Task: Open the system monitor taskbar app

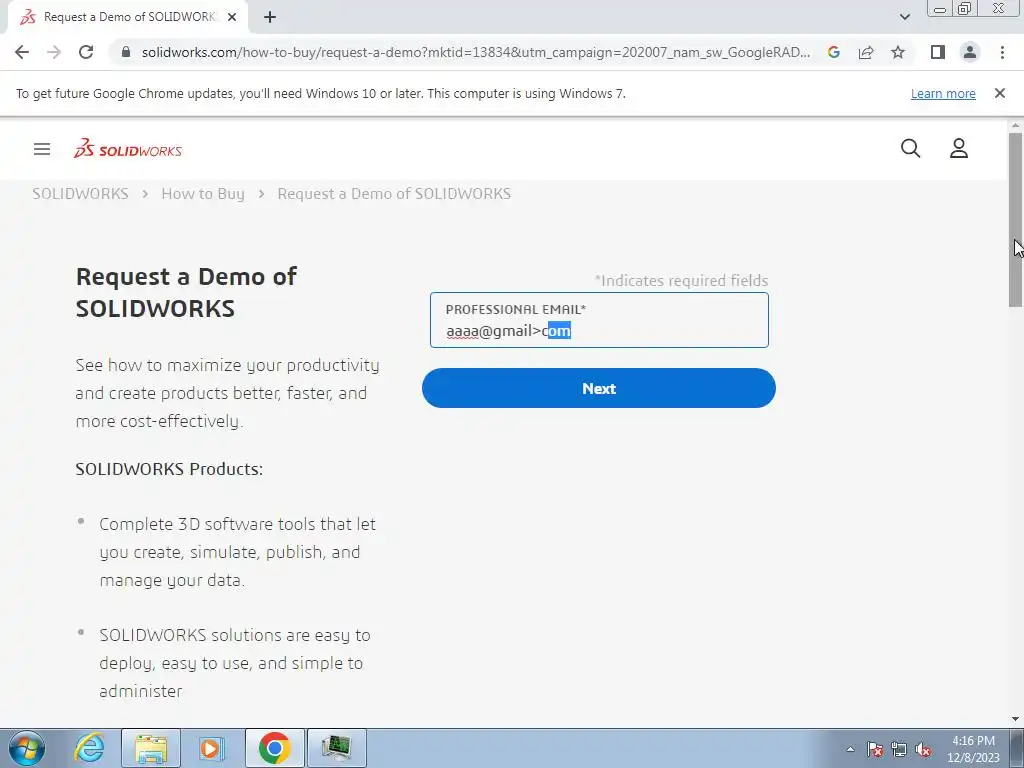Action: pyautogui.click(x=336, y=748)
